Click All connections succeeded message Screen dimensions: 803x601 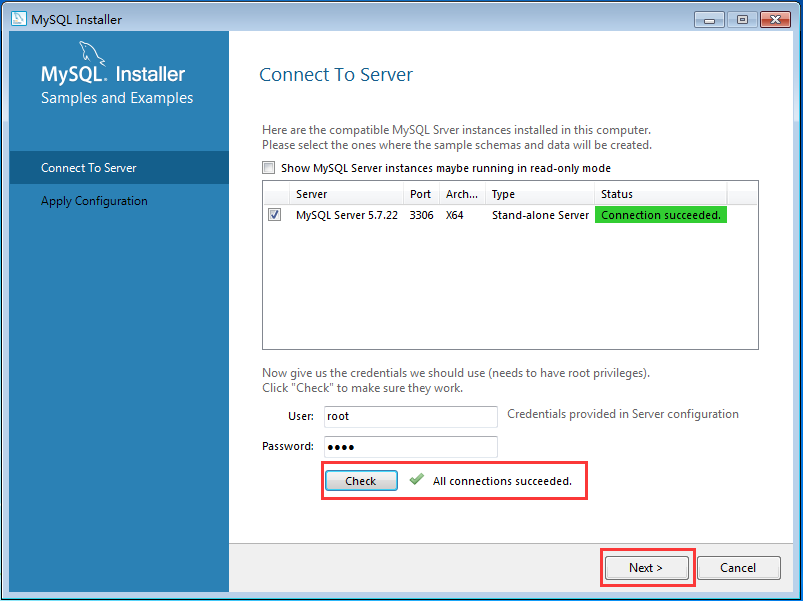502,481
